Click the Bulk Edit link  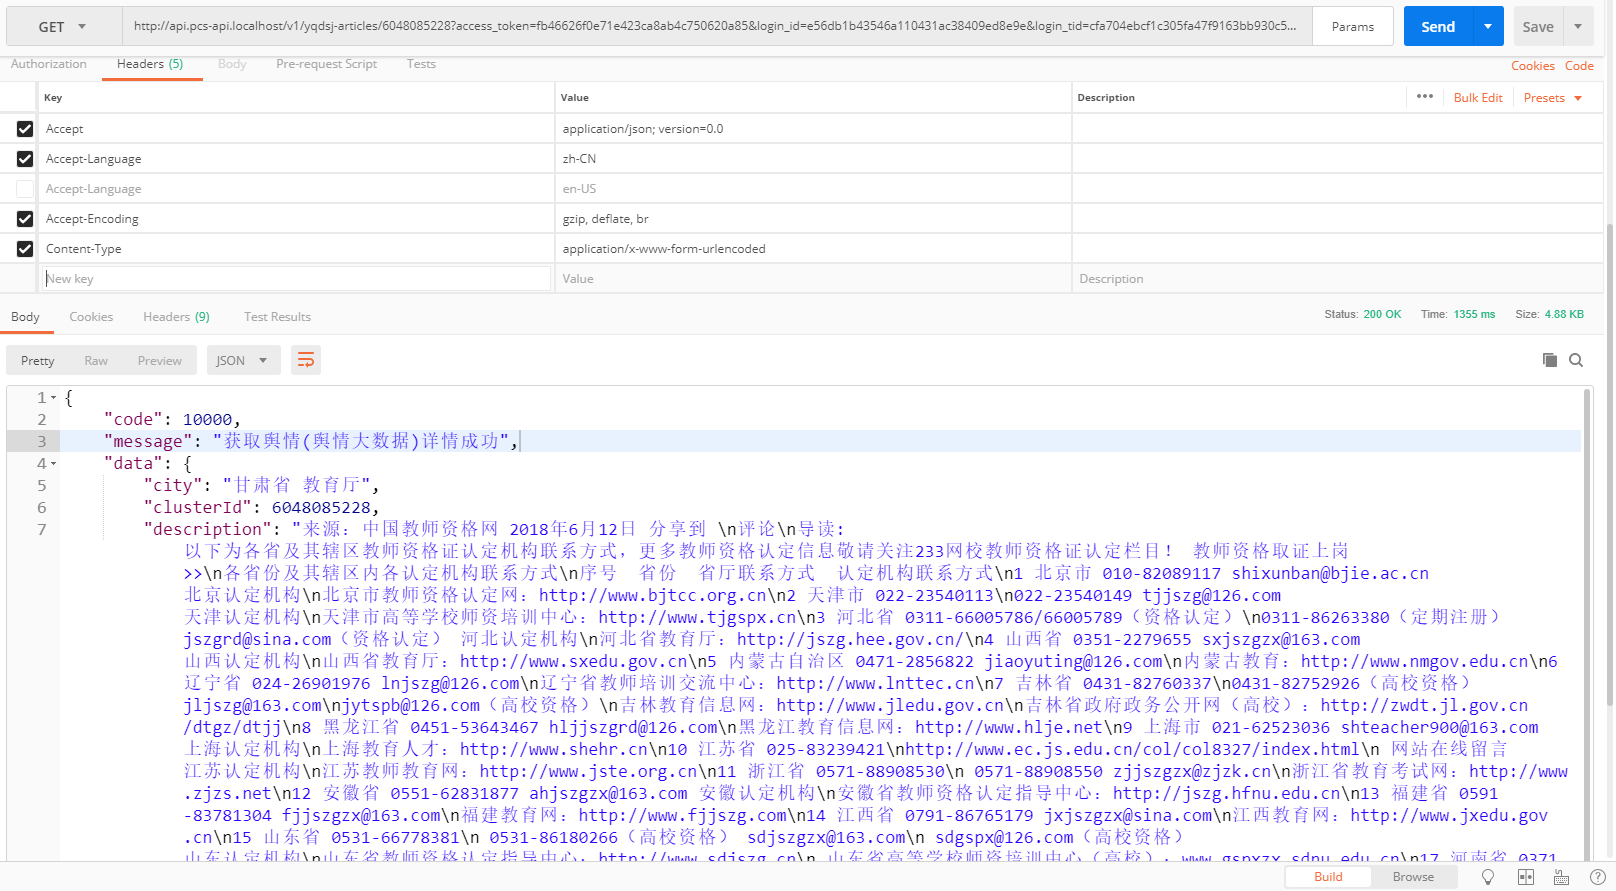point(1477,98)
